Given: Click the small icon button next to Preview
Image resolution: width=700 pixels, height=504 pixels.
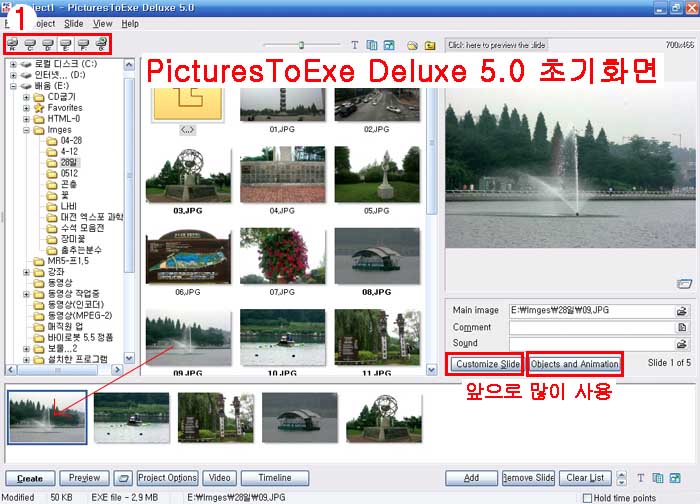Looking at the screenshot, I should (123, 479).
